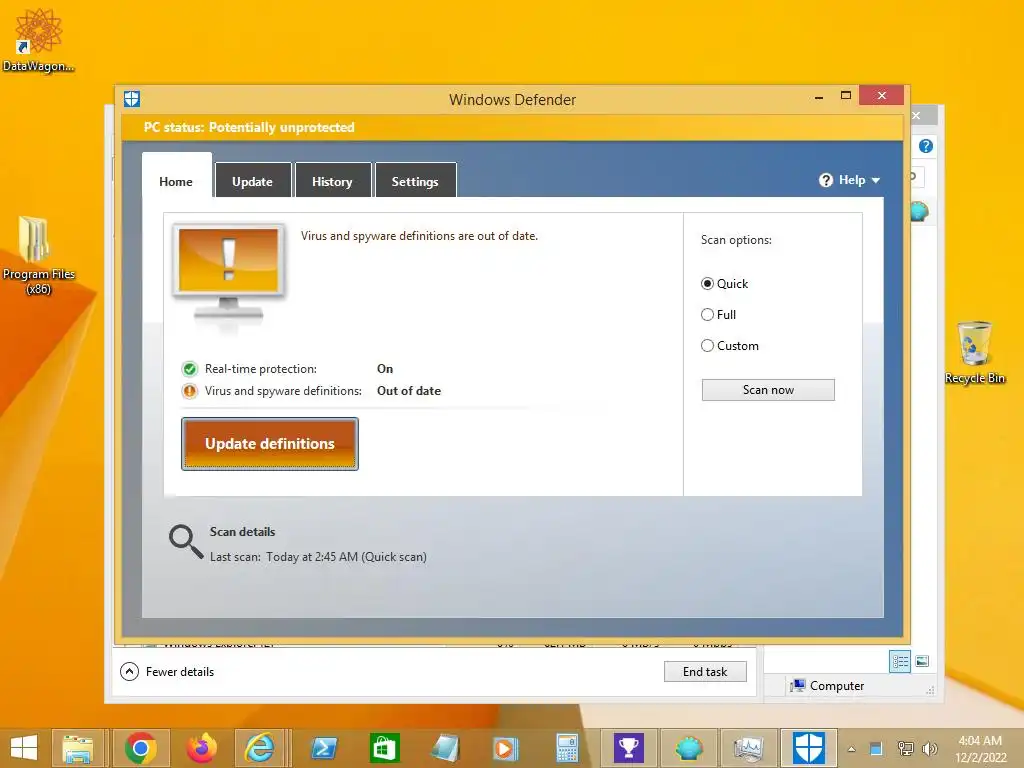This screenshot has height=768, width=1024.
Task: Open Windows Store from the taskbar
Action: (384, 748)
